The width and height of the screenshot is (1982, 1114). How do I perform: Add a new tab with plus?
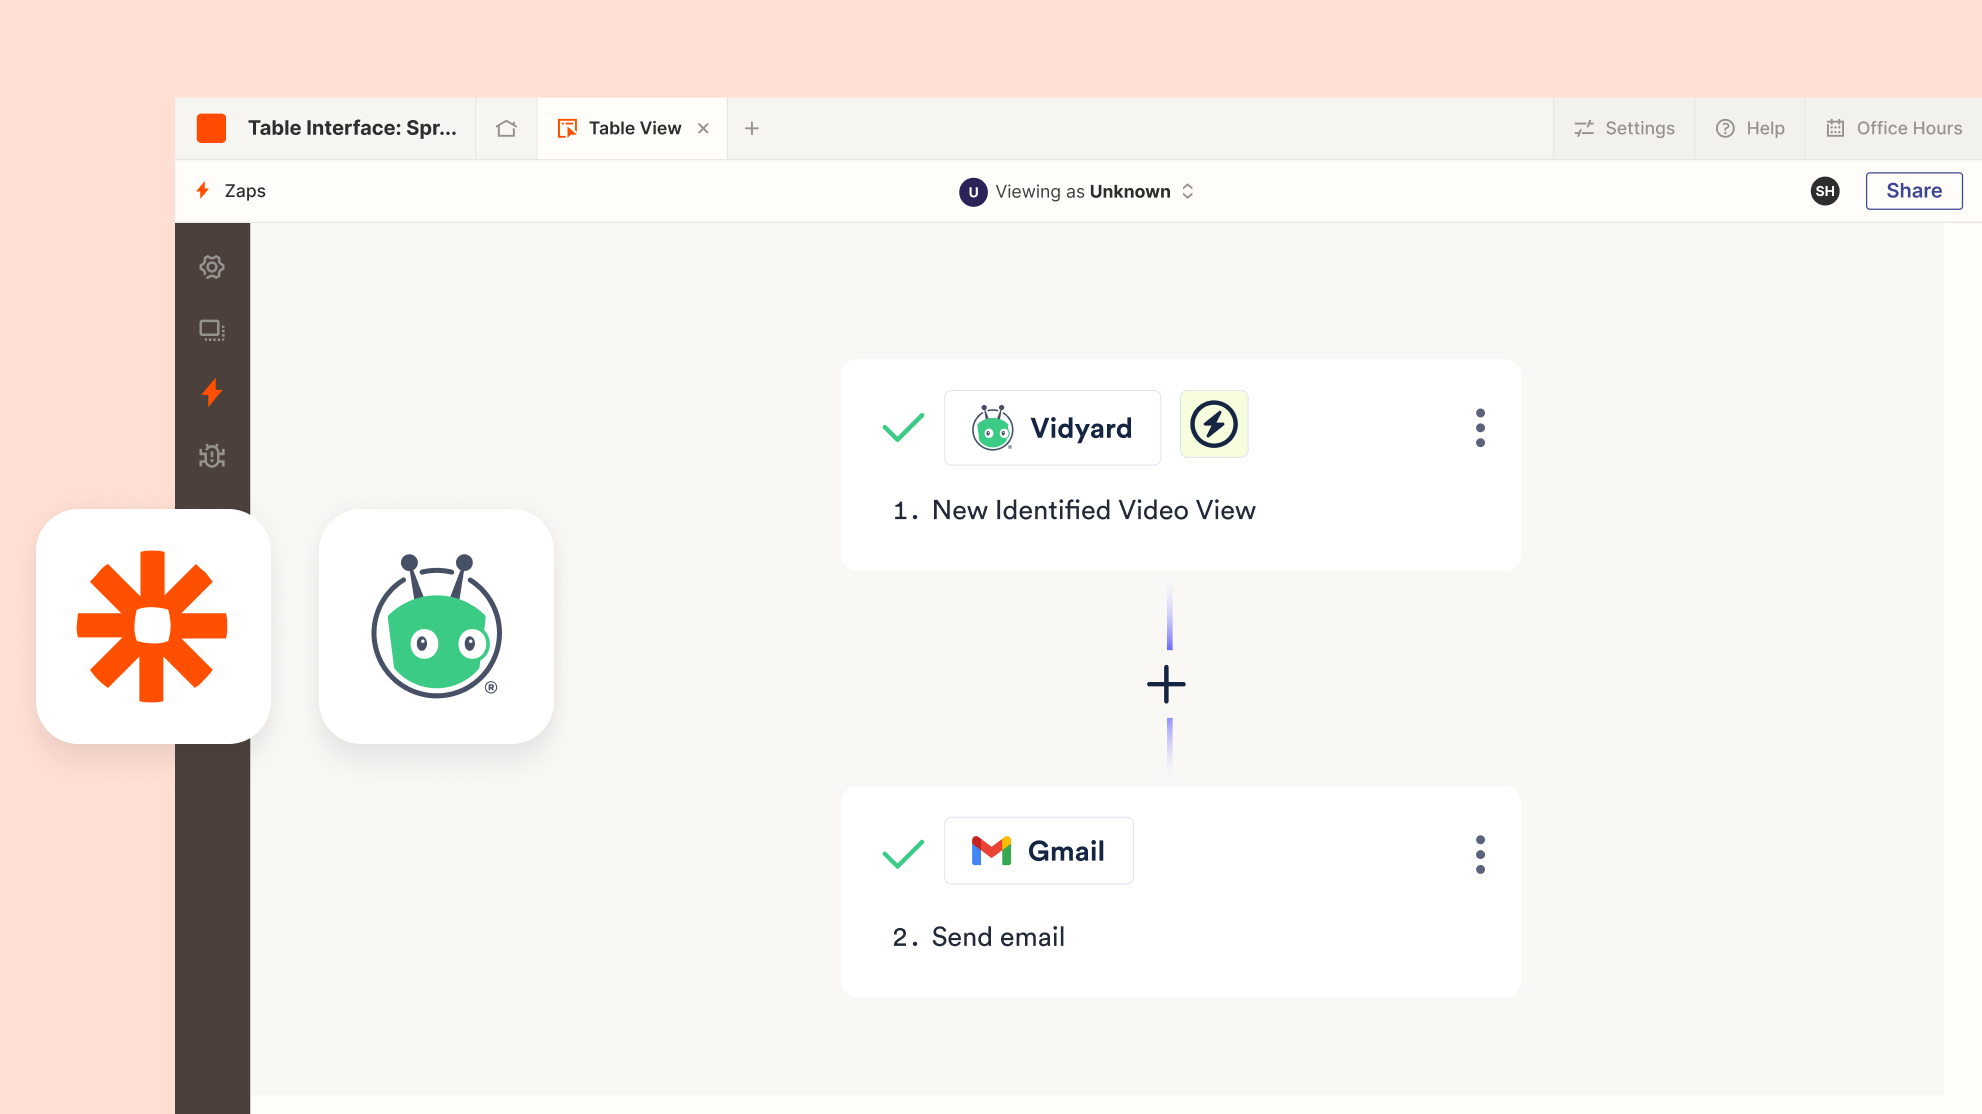(x=752, y=128)
